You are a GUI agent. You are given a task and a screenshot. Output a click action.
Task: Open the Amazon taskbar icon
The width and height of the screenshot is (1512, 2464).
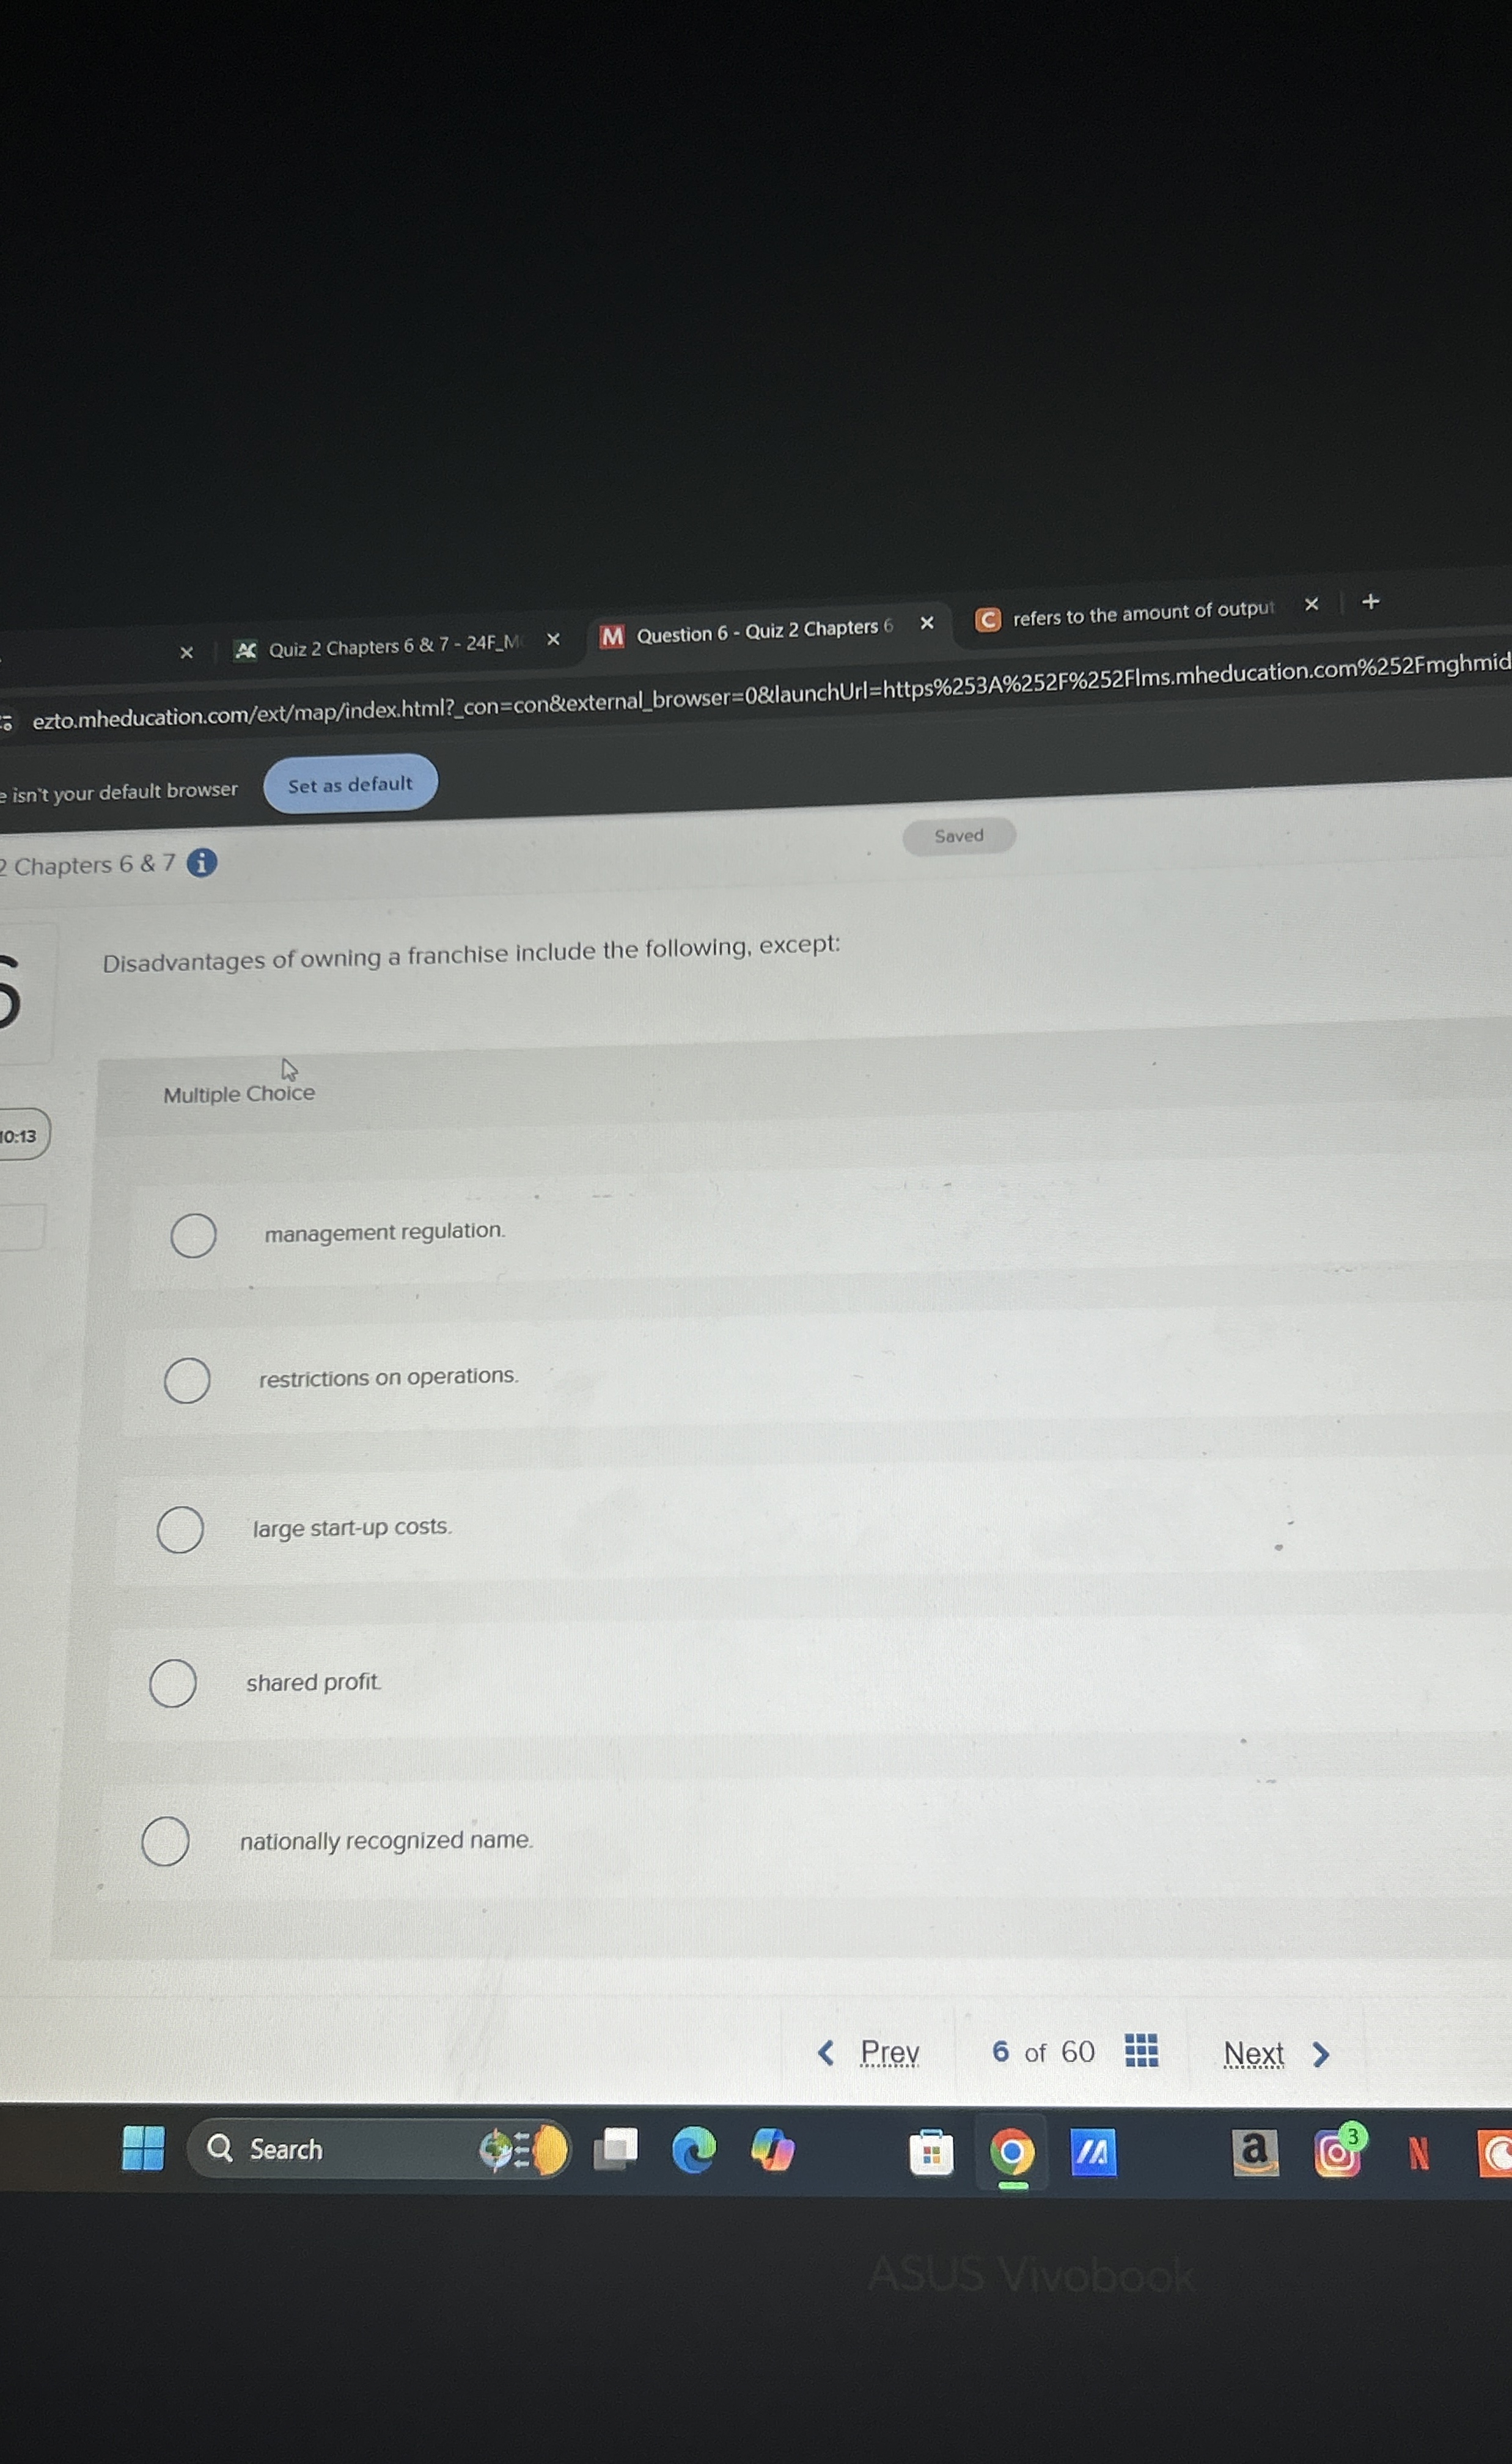[1254, 2151]
